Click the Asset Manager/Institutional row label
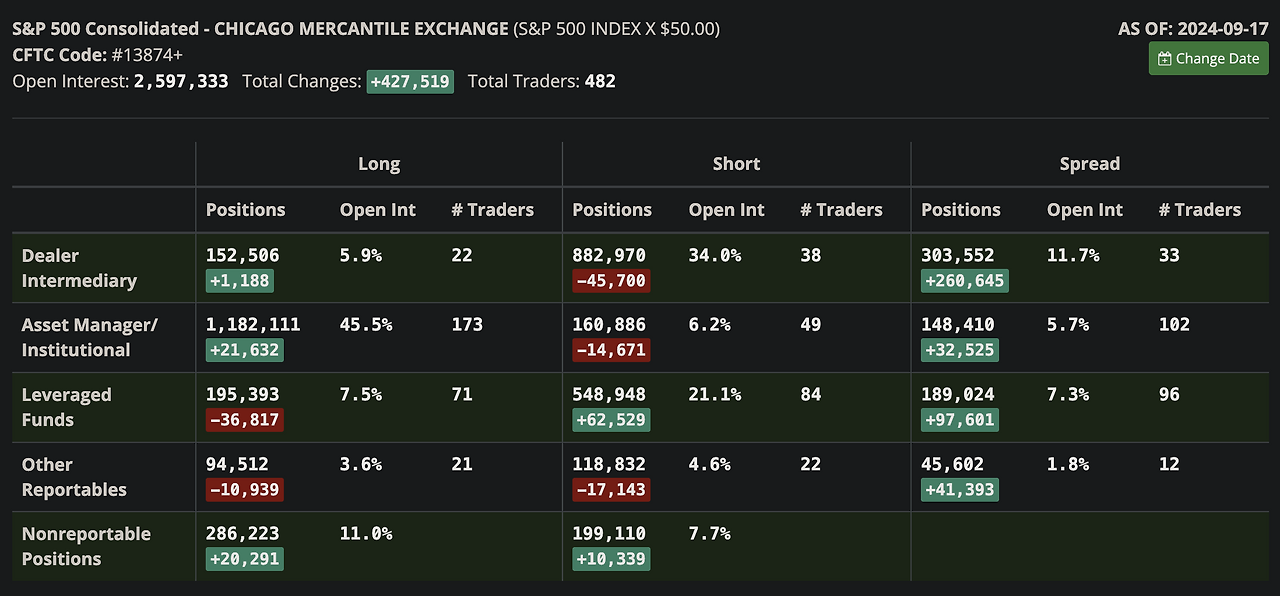 click(89, 337)
